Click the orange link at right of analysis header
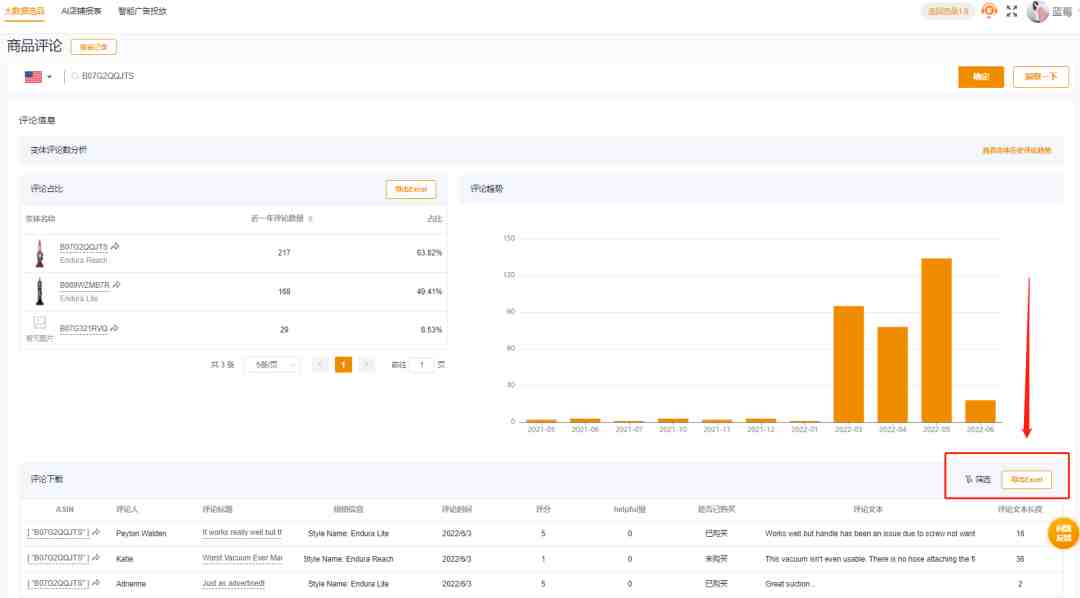The width and height of the screenshot is (1080, 598). tap(1017, 150)
